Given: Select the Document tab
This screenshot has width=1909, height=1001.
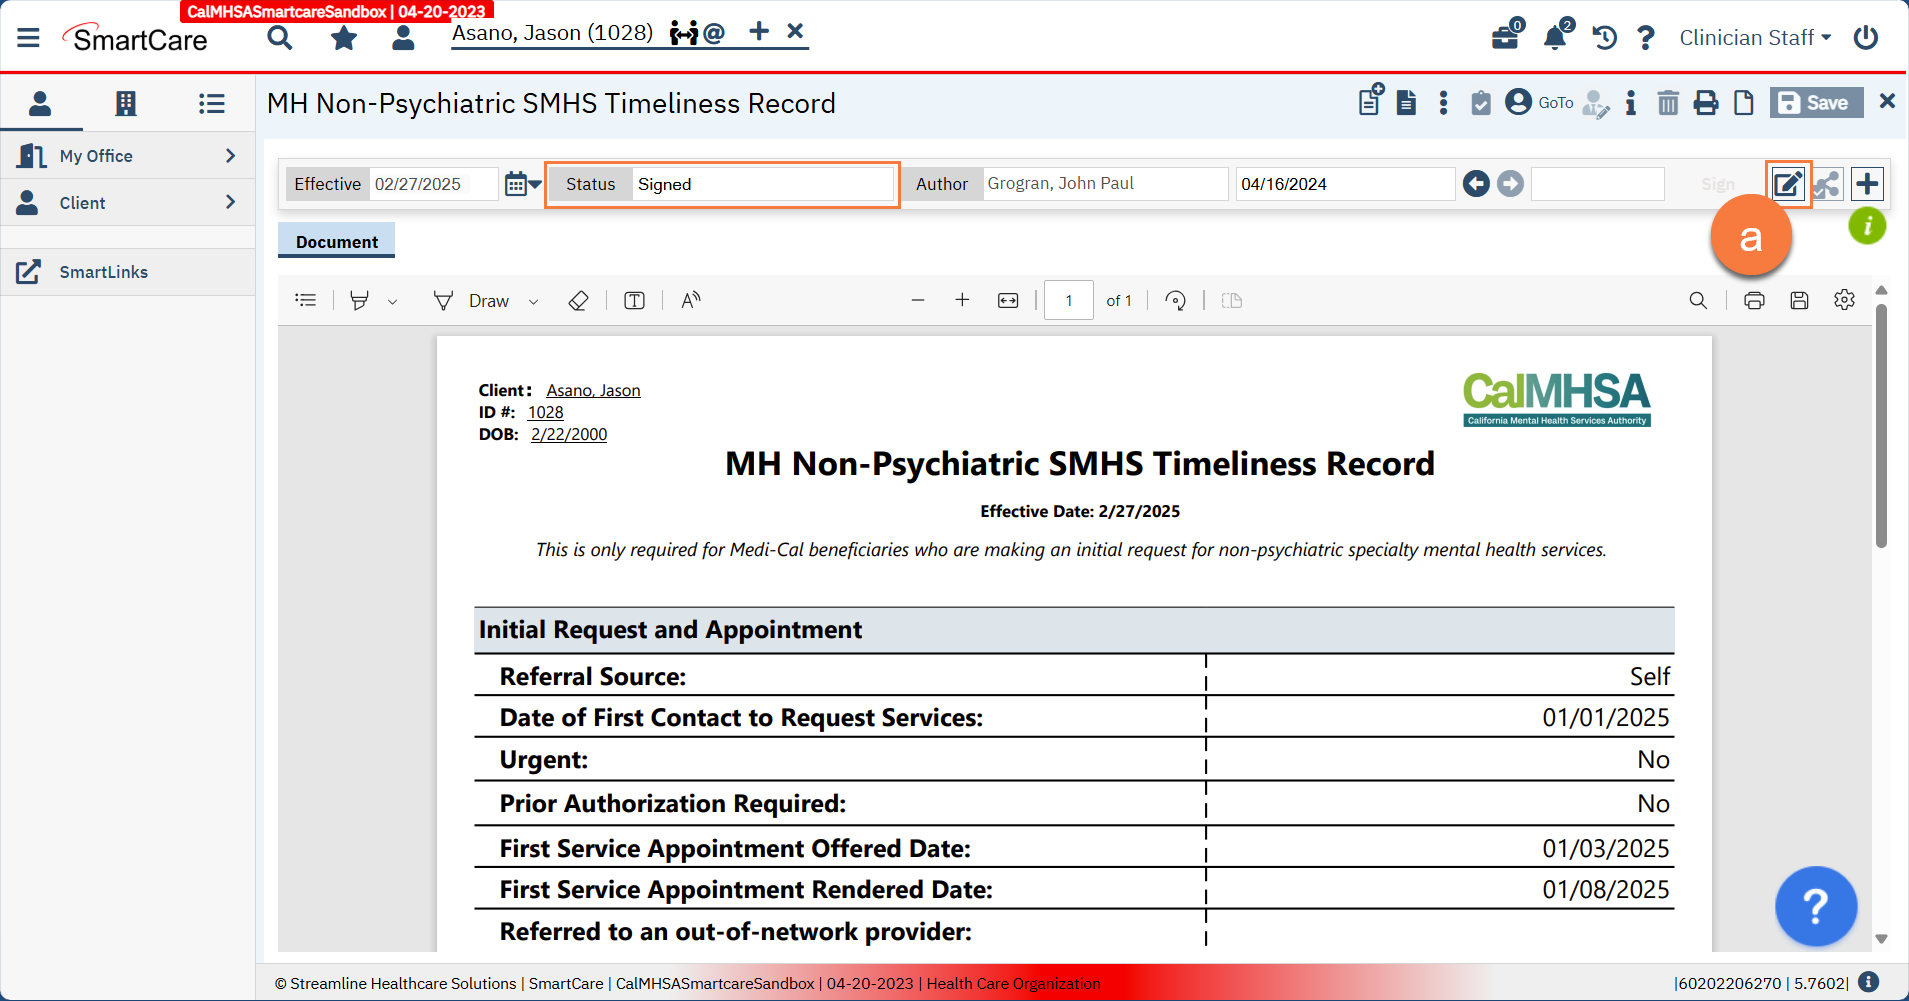Looking at the screenshot, I should click(x=336, y=242).
